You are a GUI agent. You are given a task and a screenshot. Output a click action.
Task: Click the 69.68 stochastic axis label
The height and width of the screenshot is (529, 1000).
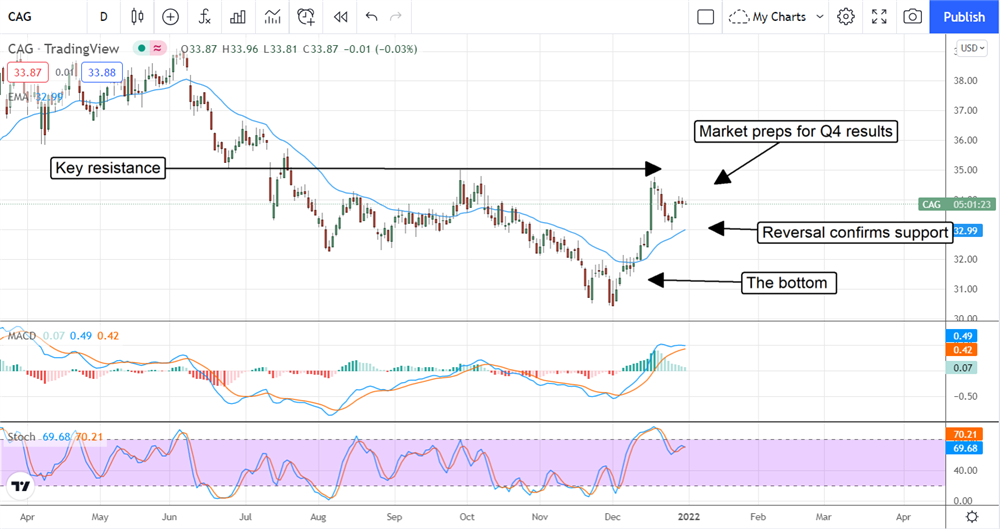pos(965,448)
